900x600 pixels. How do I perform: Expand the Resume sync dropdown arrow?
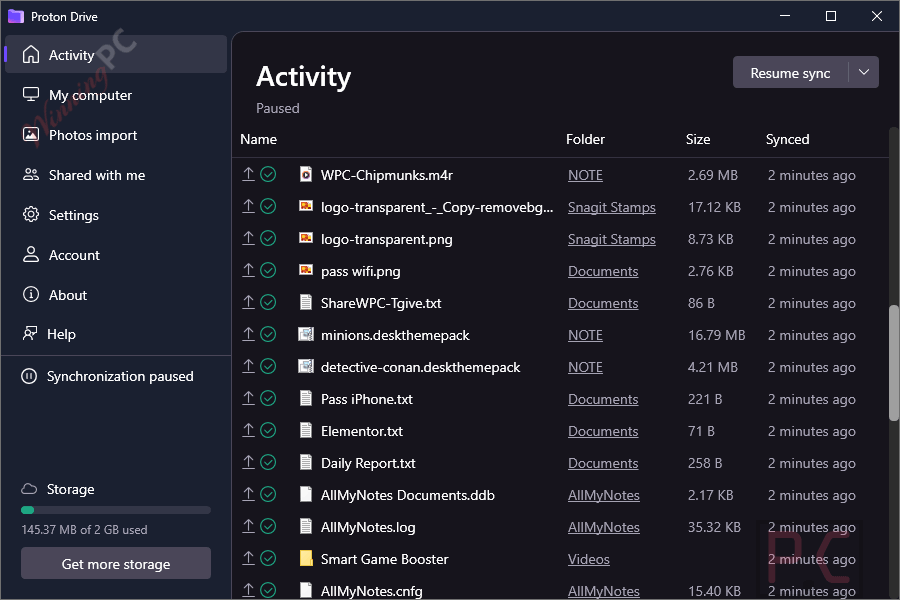(864, 72)
